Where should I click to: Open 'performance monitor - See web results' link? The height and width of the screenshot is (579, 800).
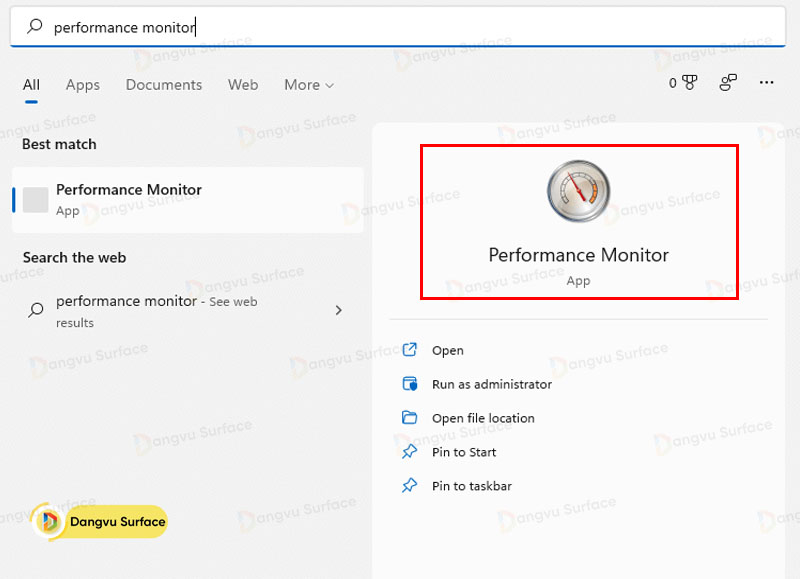[x=156, y=310]
